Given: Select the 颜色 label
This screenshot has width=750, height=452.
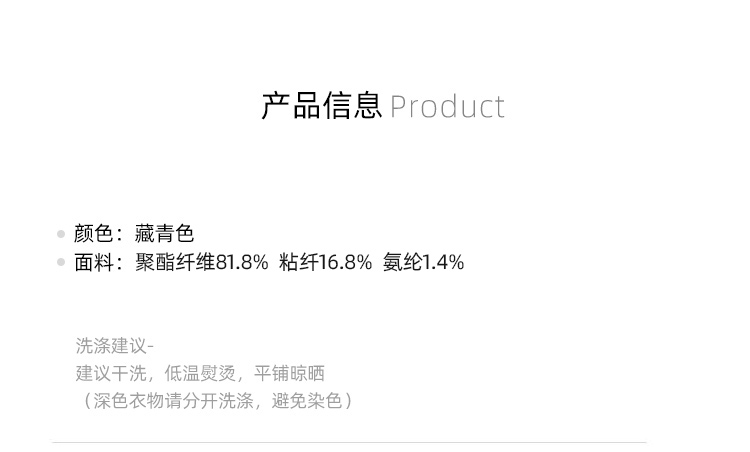Looking at the screenshot, I should [93, 234].
